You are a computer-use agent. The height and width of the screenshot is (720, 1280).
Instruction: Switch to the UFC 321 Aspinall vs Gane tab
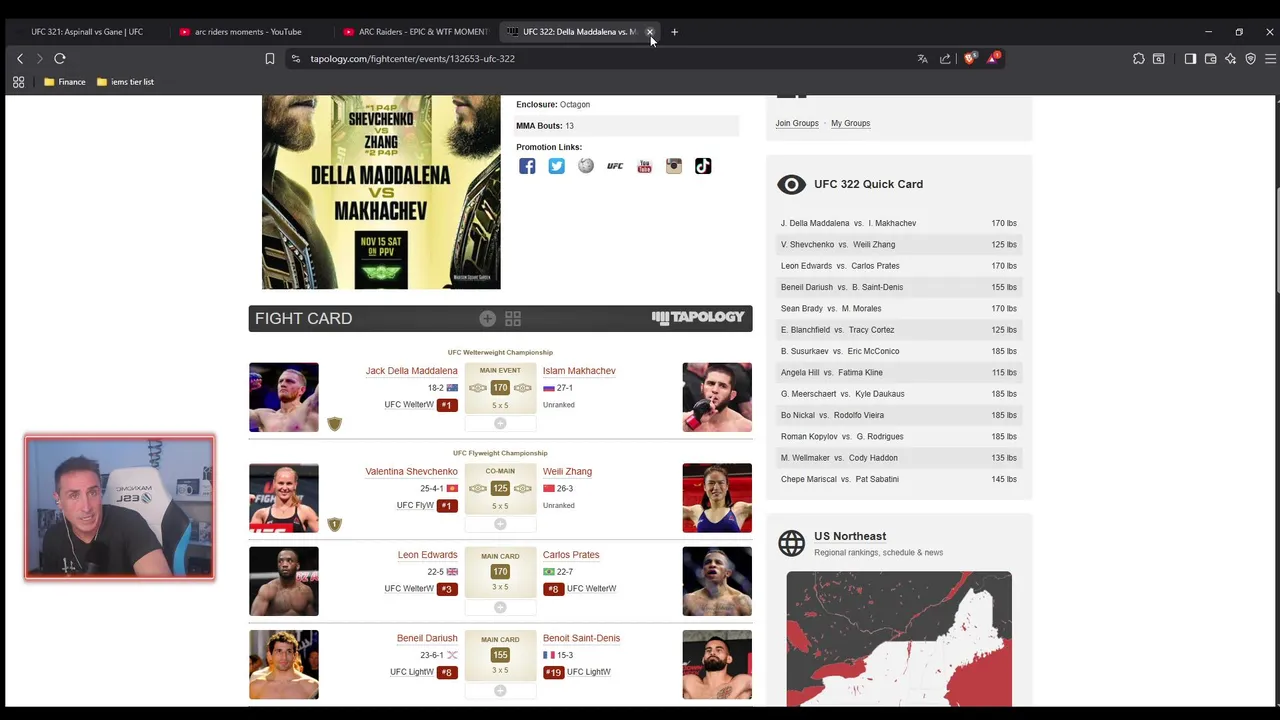[x=85, y=32]
